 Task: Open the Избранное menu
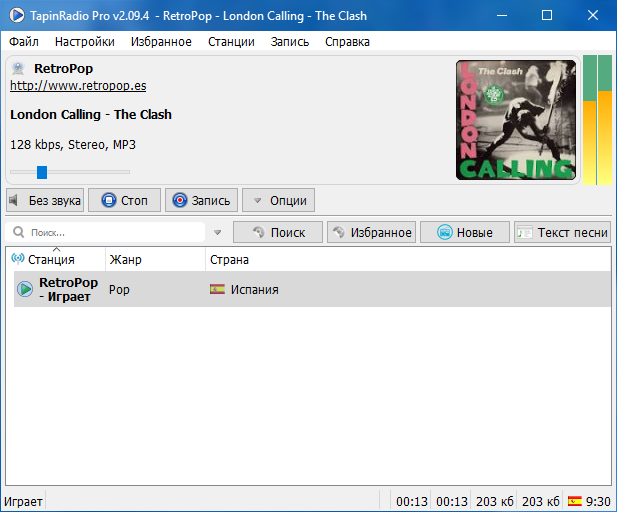[161, 42]
